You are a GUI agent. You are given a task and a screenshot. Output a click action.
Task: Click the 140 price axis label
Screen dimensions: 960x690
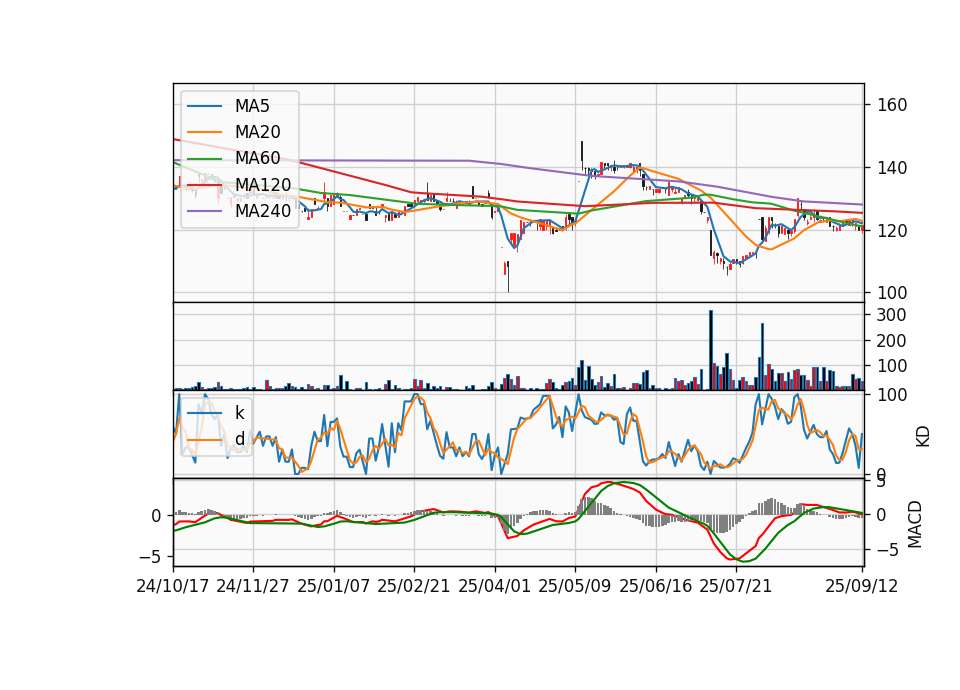(x=892, y=168)
